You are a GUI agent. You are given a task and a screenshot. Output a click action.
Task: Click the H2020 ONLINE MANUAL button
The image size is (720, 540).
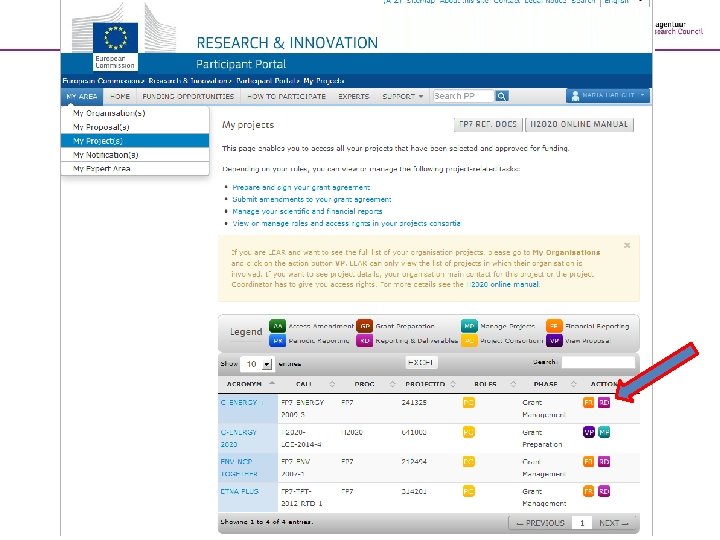click(579, 124)
